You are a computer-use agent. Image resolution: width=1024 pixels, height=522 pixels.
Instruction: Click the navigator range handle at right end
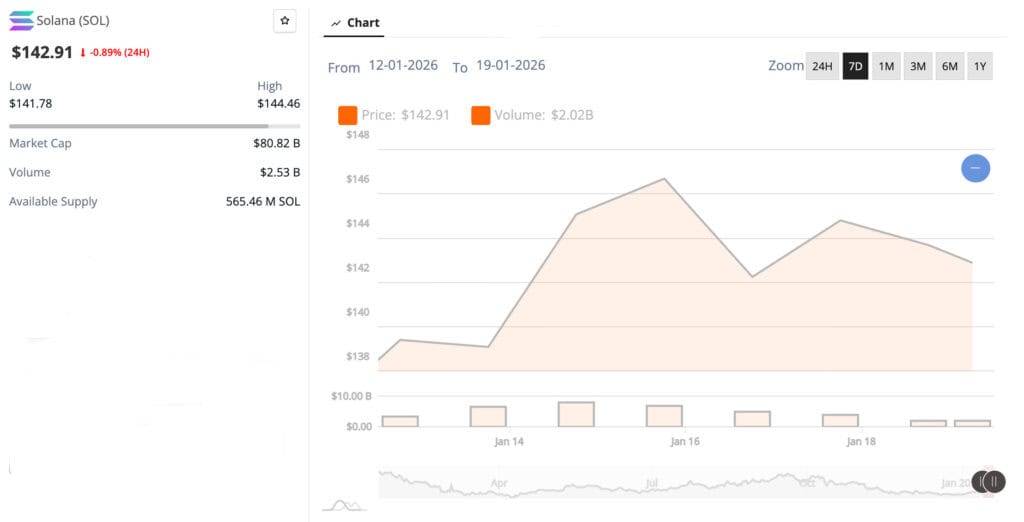point(991,482)
